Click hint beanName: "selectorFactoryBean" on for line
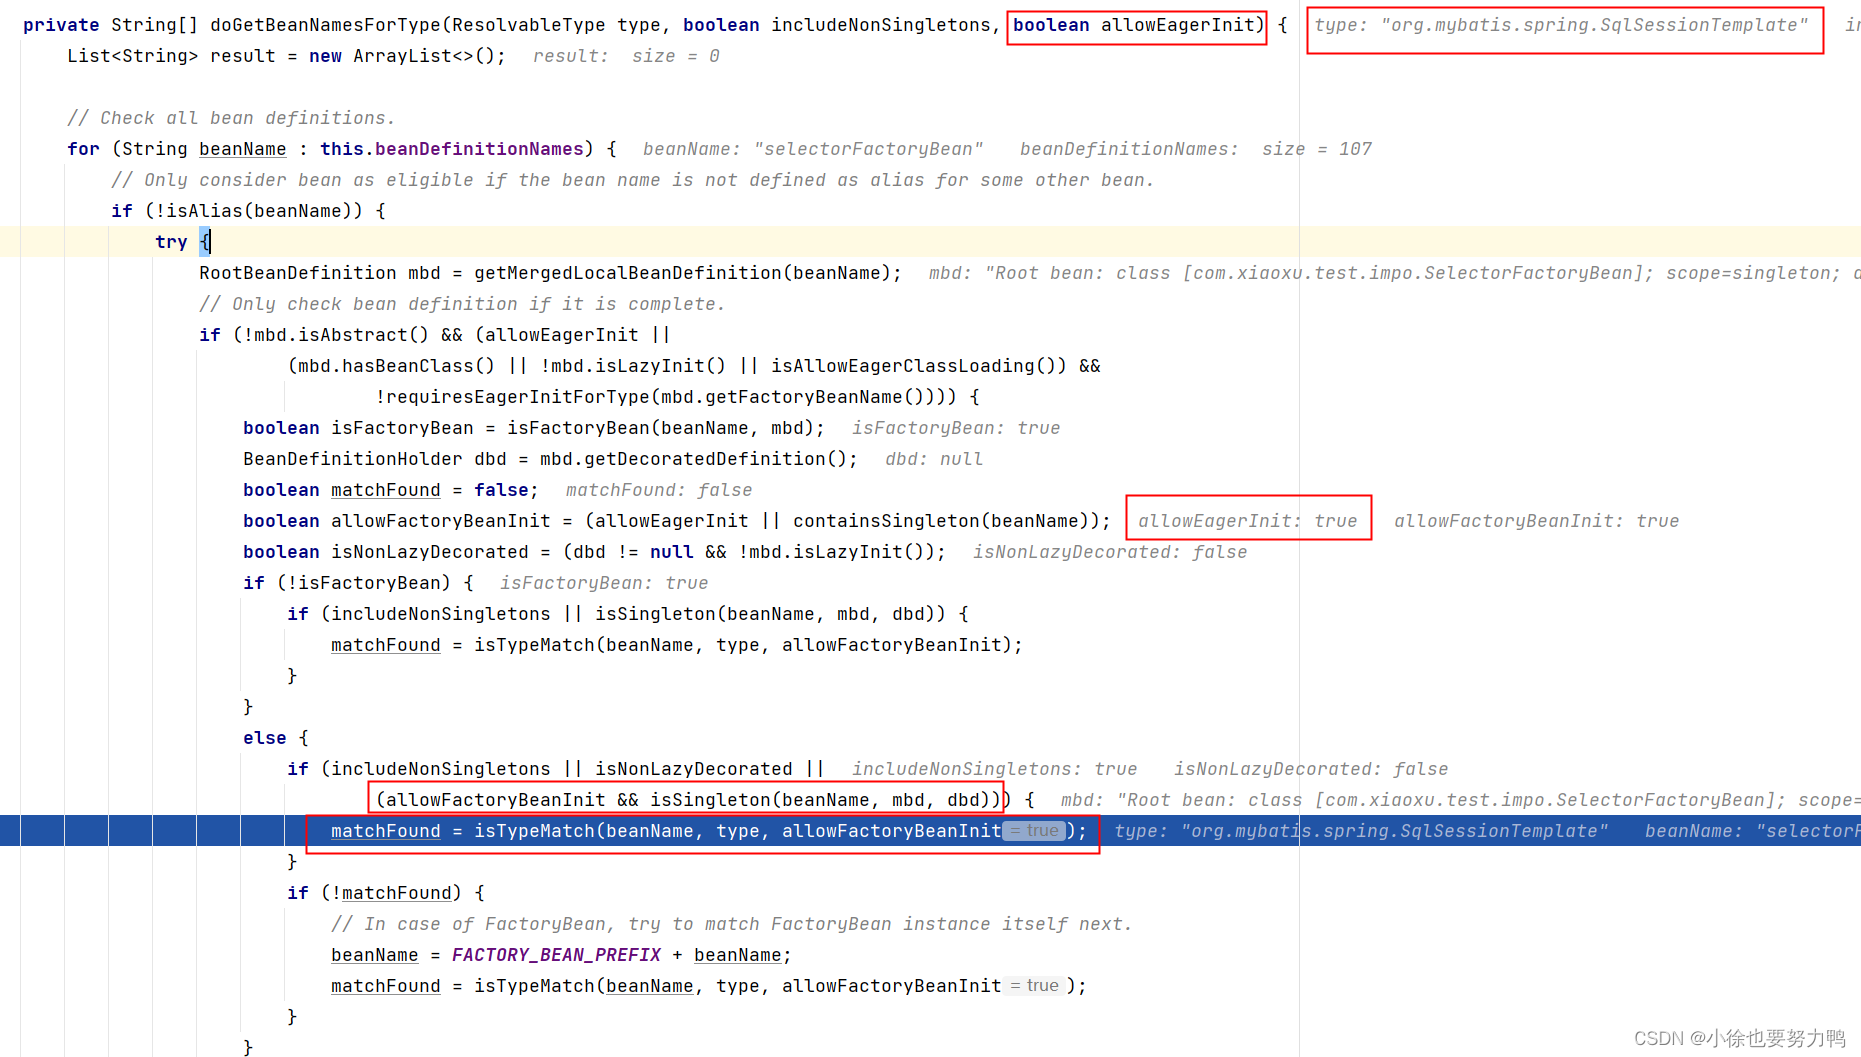 [813, 149]
